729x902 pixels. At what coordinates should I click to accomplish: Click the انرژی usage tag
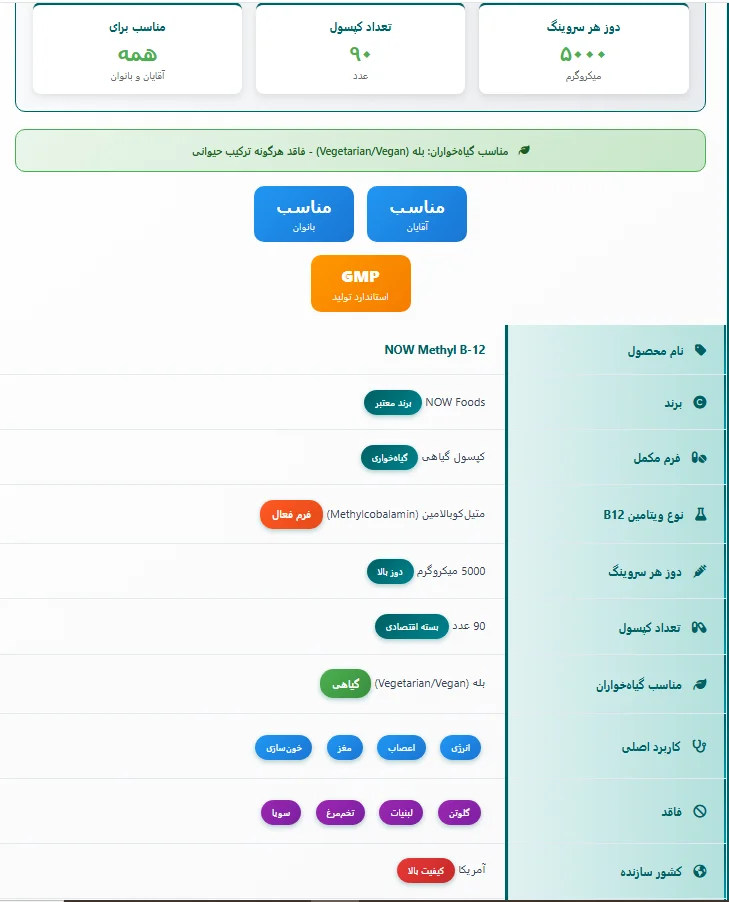coord(460,747)
